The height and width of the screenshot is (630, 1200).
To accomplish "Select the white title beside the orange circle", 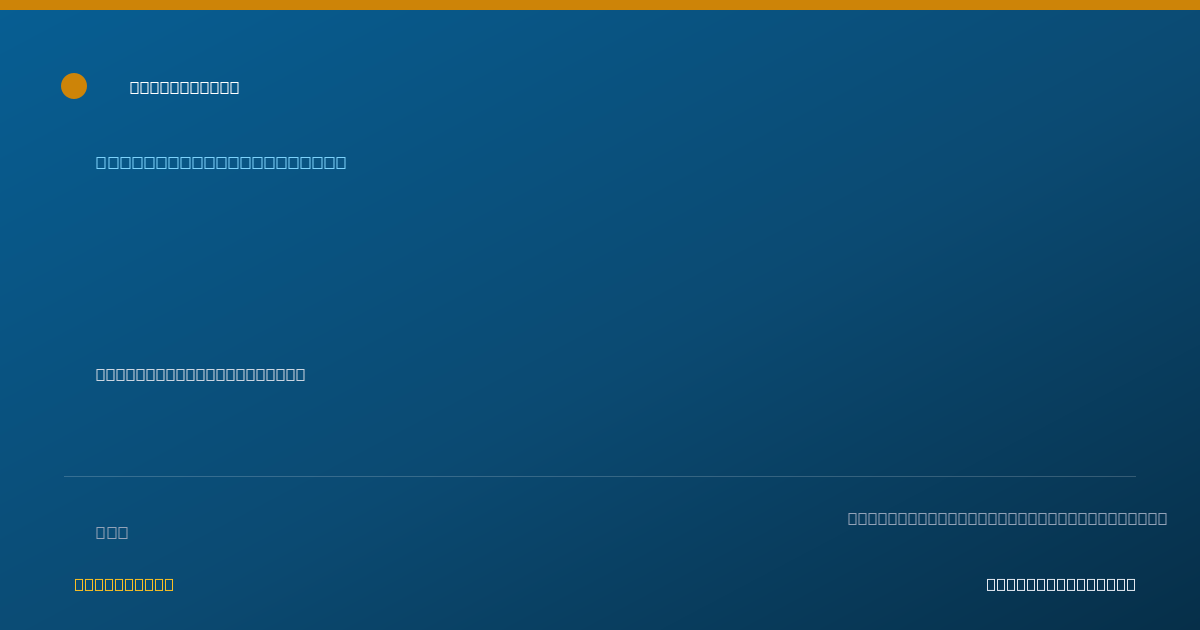I will click(185, 88).
